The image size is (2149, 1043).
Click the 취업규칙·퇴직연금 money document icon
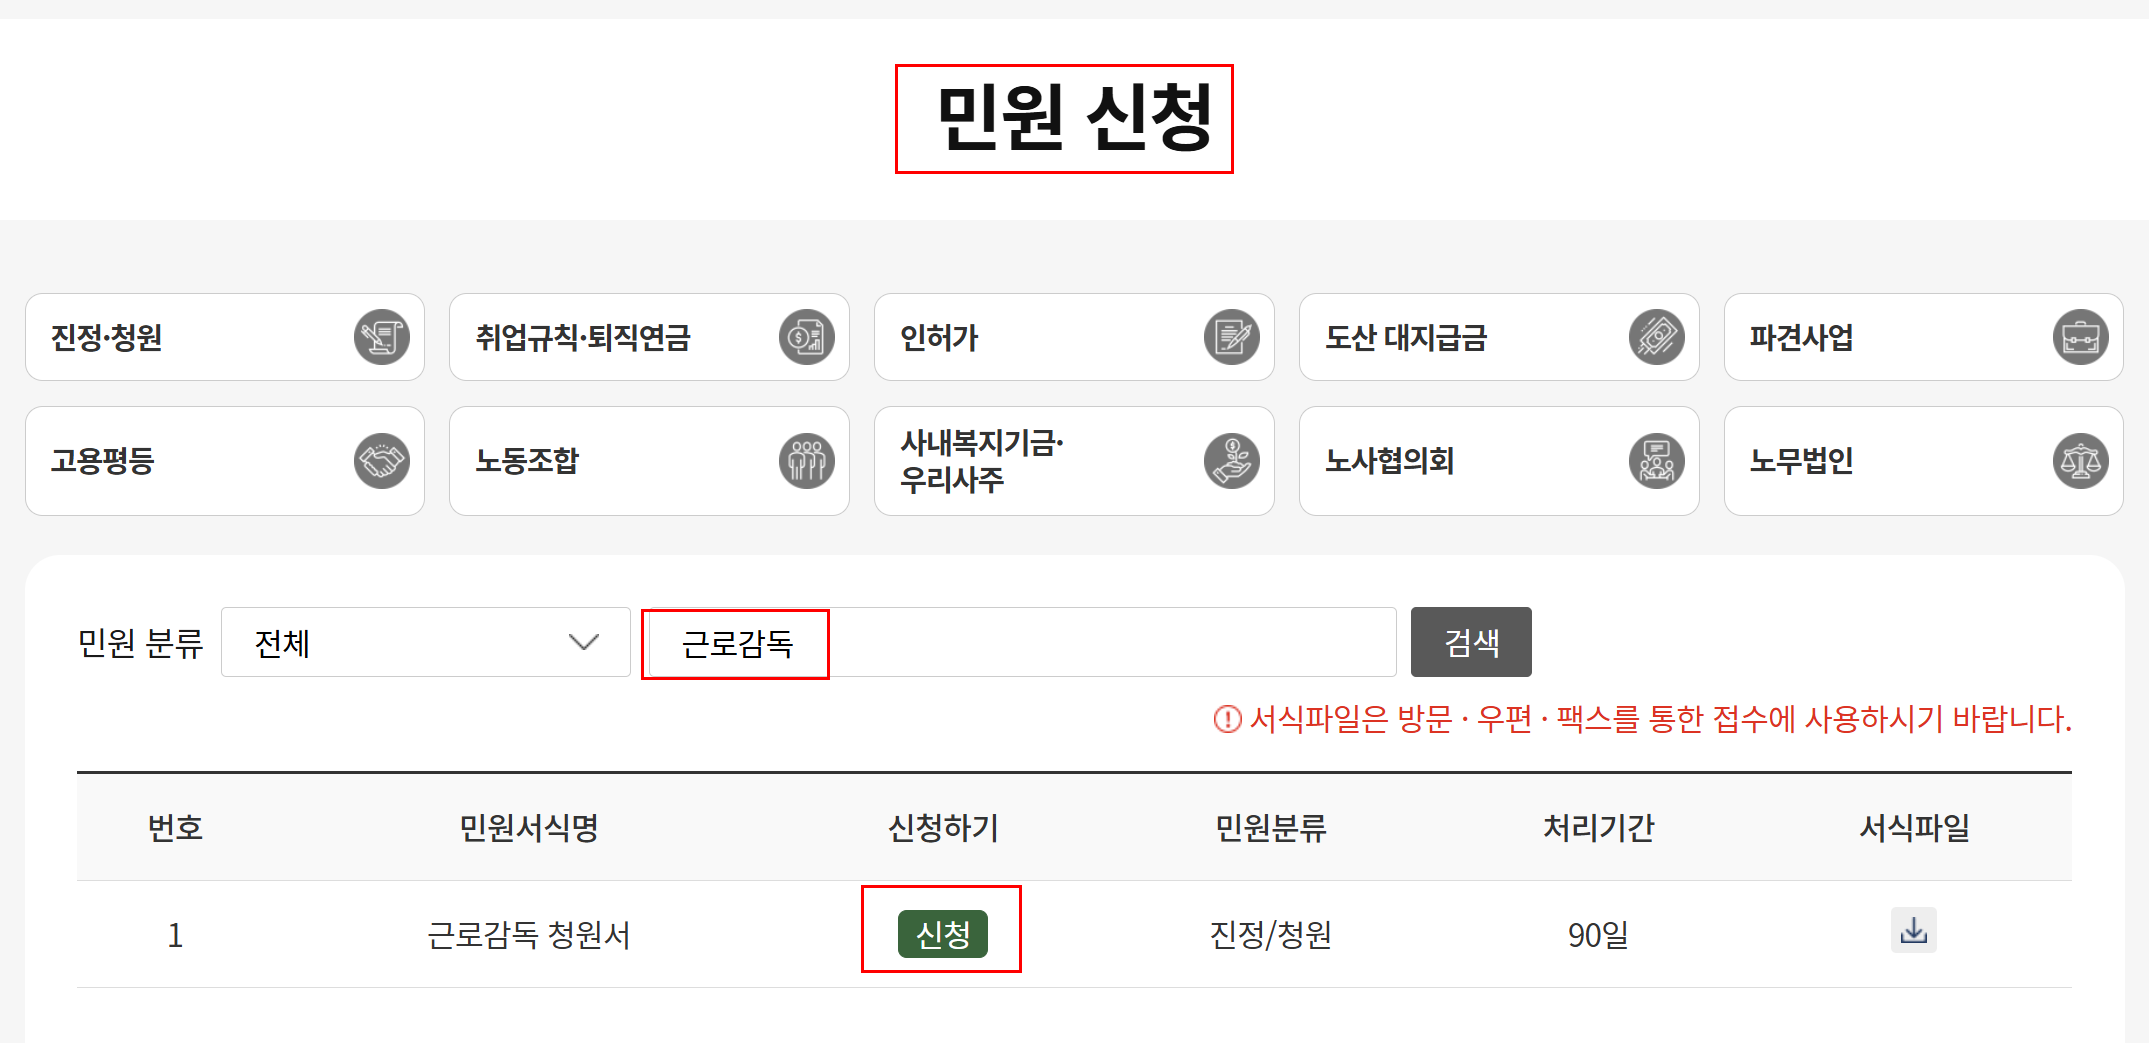806,337
